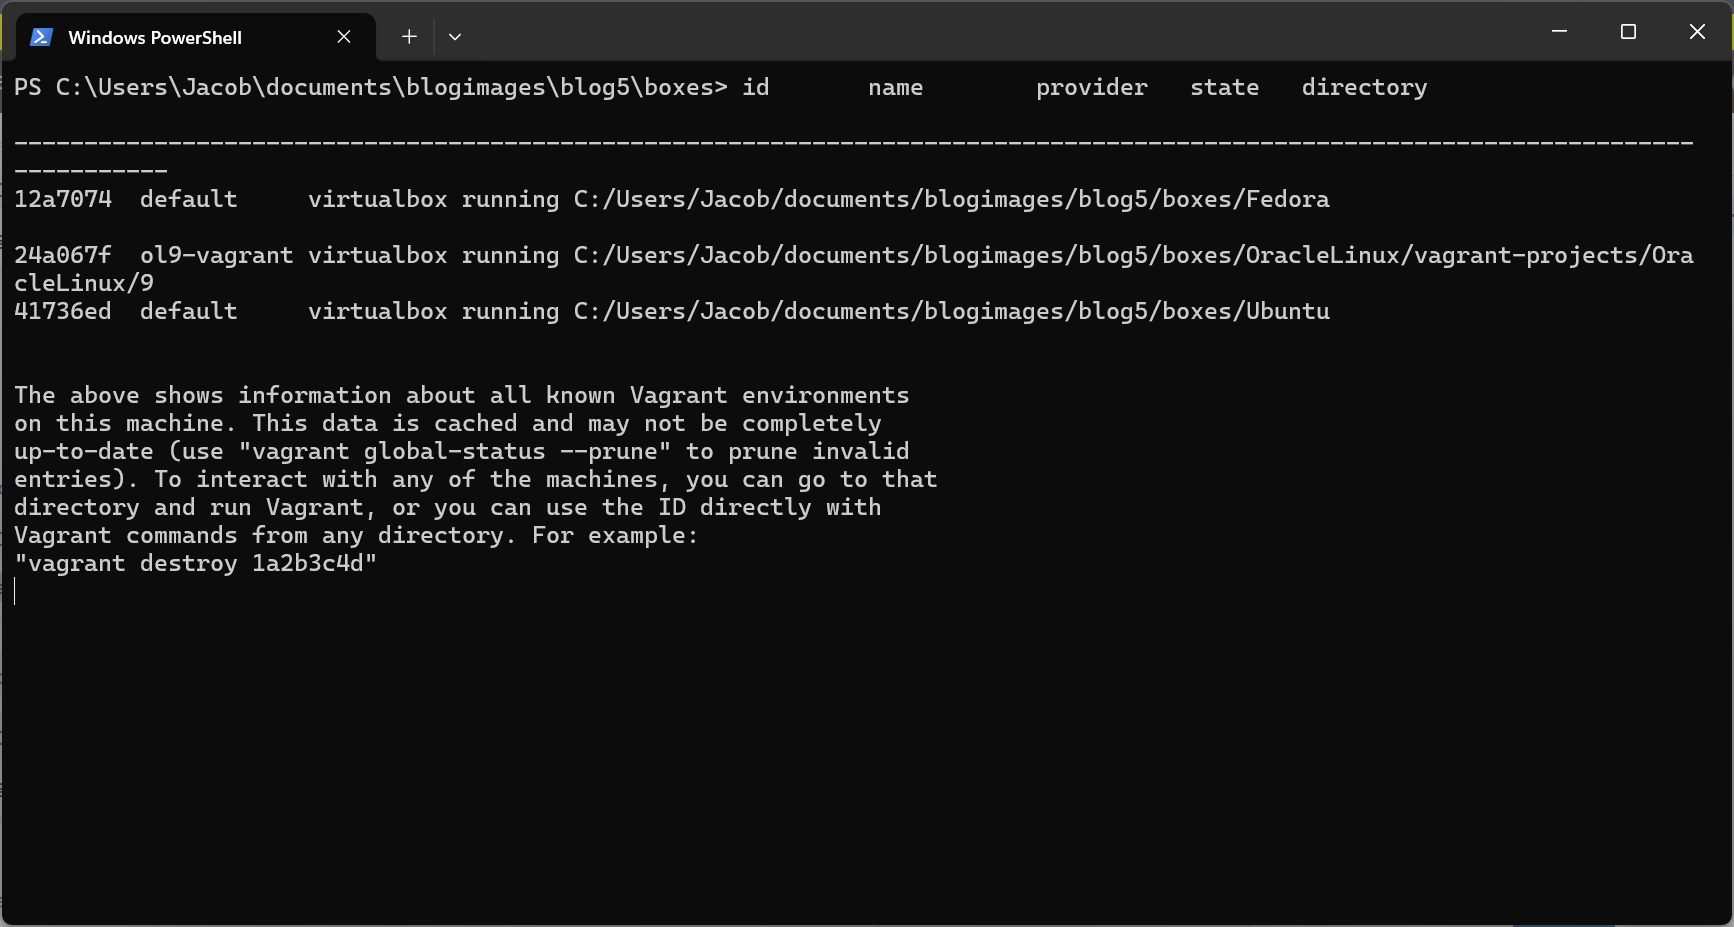The image size is (1734, 927).
Task: Click the "vagrant global-status --prune" command text
Action: coord(455,451)
